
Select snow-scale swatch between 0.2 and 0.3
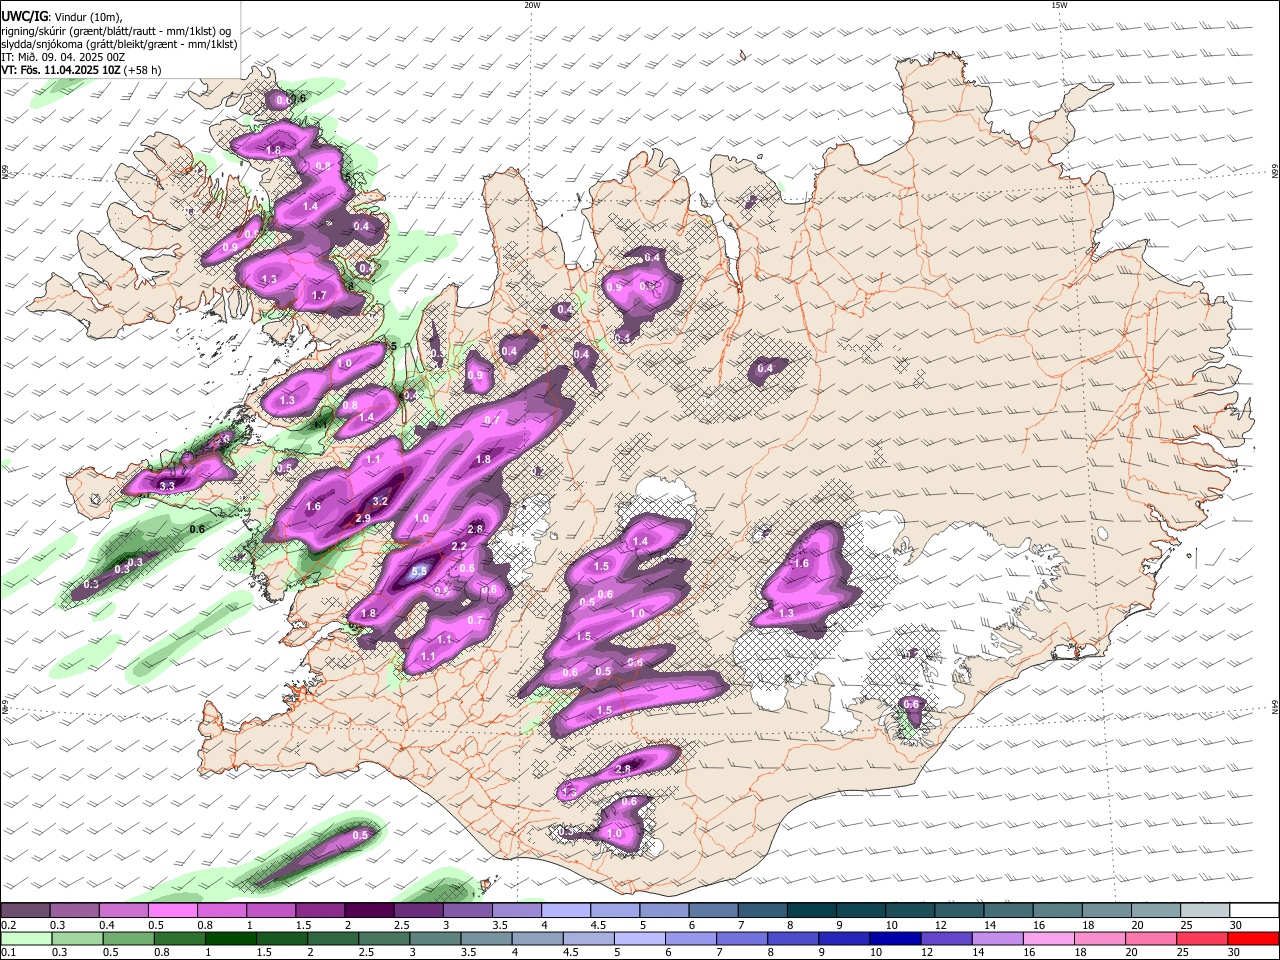pos(25,910)
